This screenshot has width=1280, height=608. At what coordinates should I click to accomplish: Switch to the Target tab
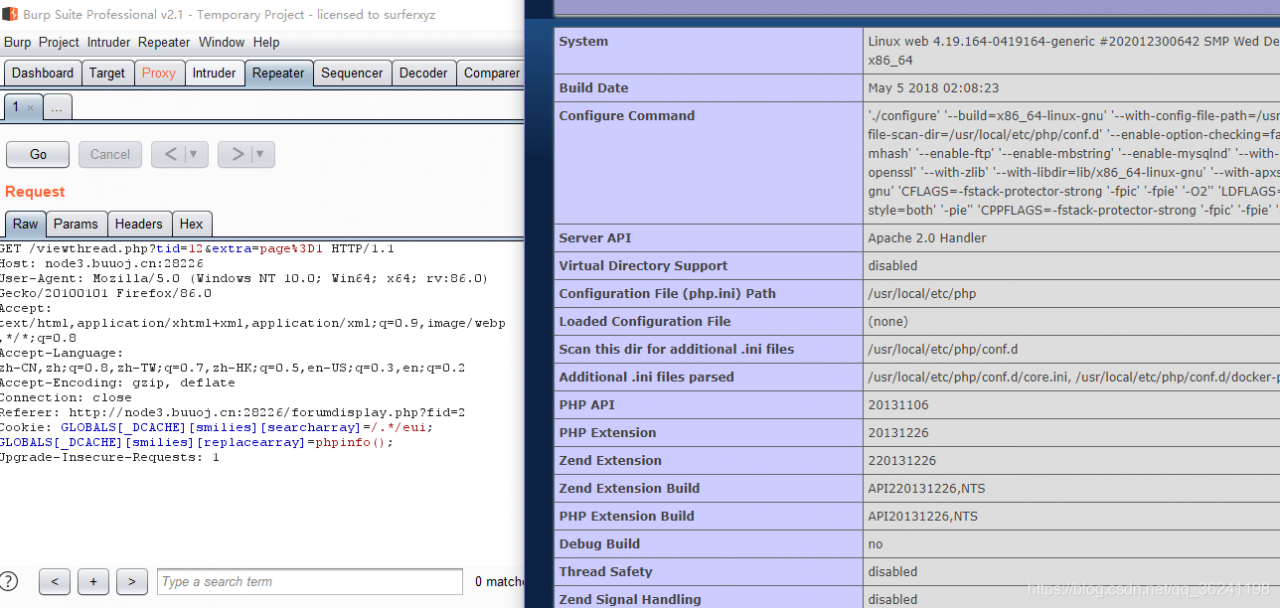[x=107, y=73]
